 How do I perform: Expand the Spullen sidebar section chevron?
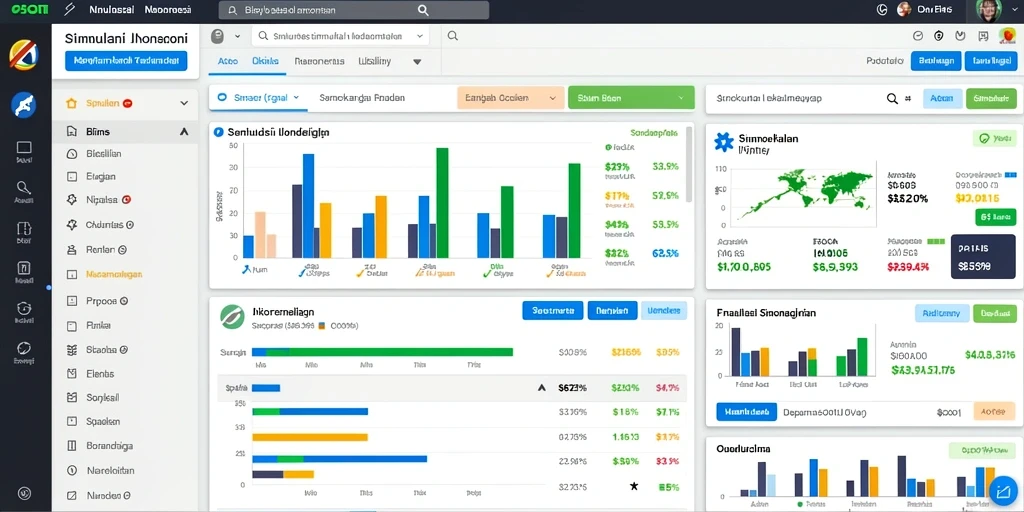pos(184,103)
